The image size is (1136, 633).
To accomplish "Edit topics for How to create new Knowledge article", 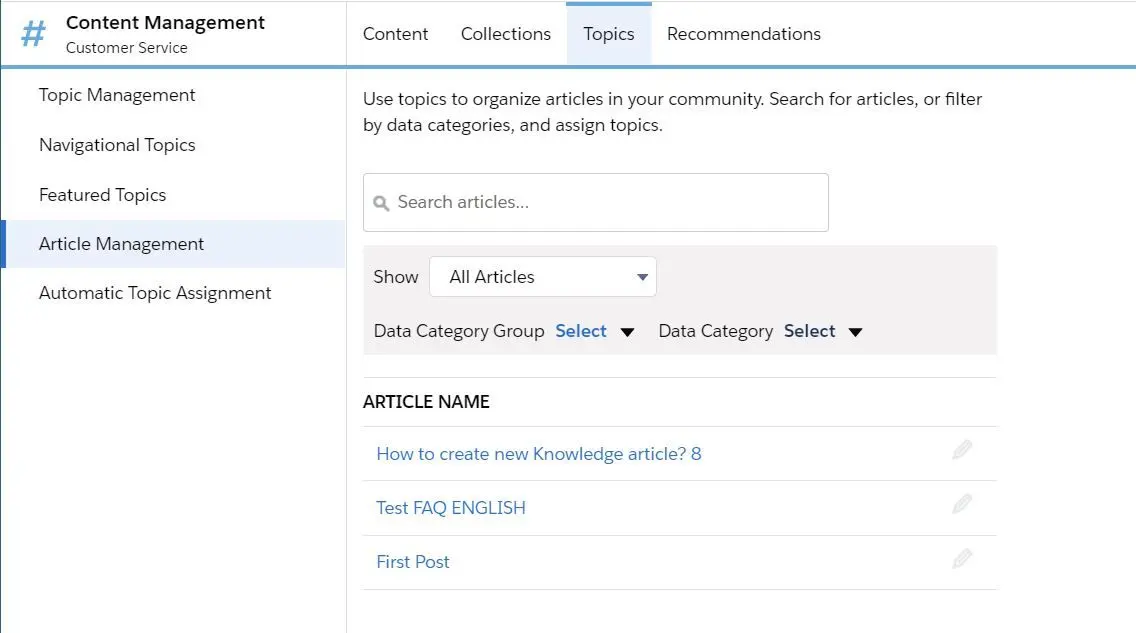I will 962,450.
